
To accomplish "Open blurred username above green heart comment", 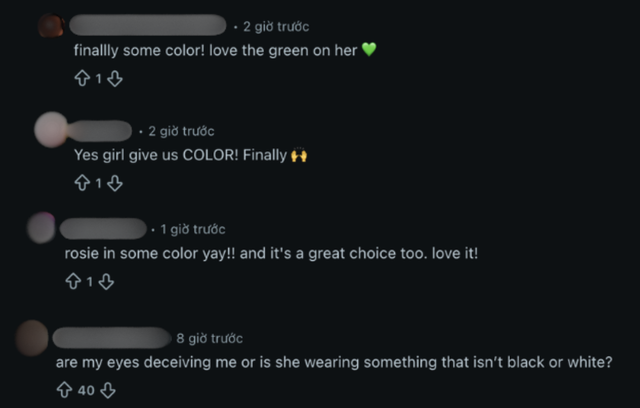I will tap(148, 25).
